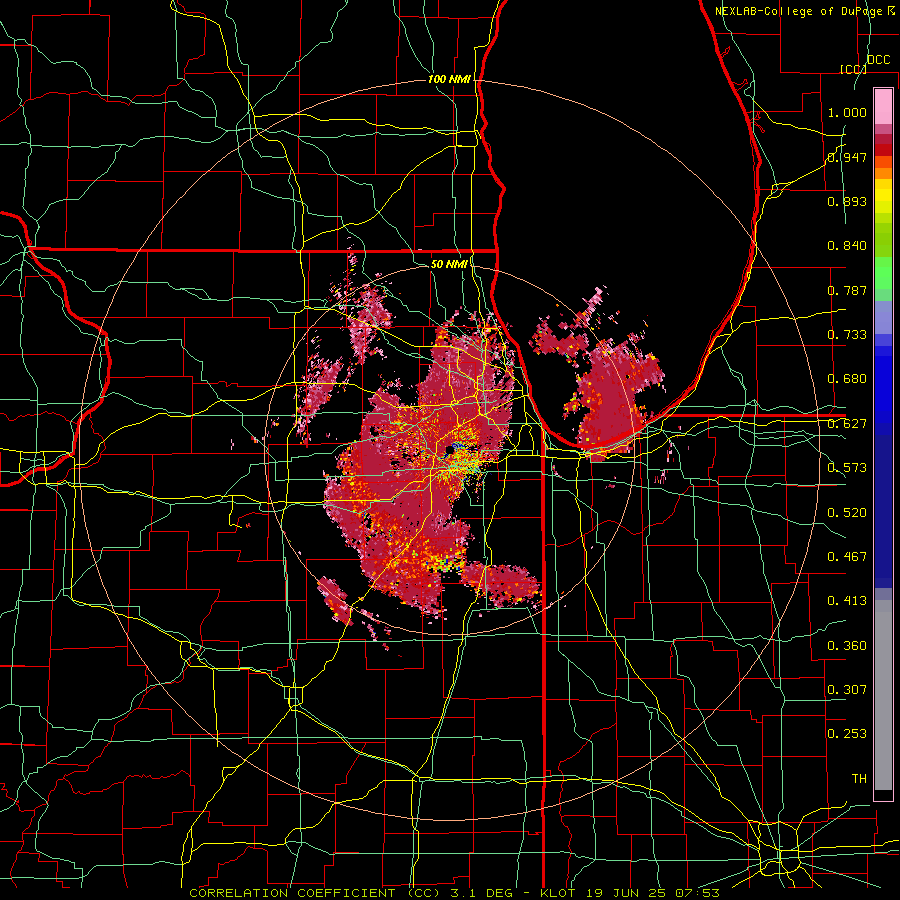The height and width of the screenshot is (900, 900).
Task: Click the 0.627 scale value
Action: [847, 424]
